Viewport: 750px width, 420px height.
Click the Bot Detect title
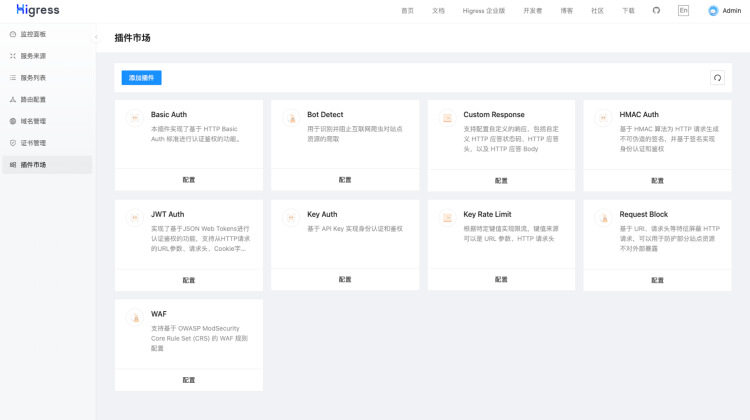(x=325, y=114)
